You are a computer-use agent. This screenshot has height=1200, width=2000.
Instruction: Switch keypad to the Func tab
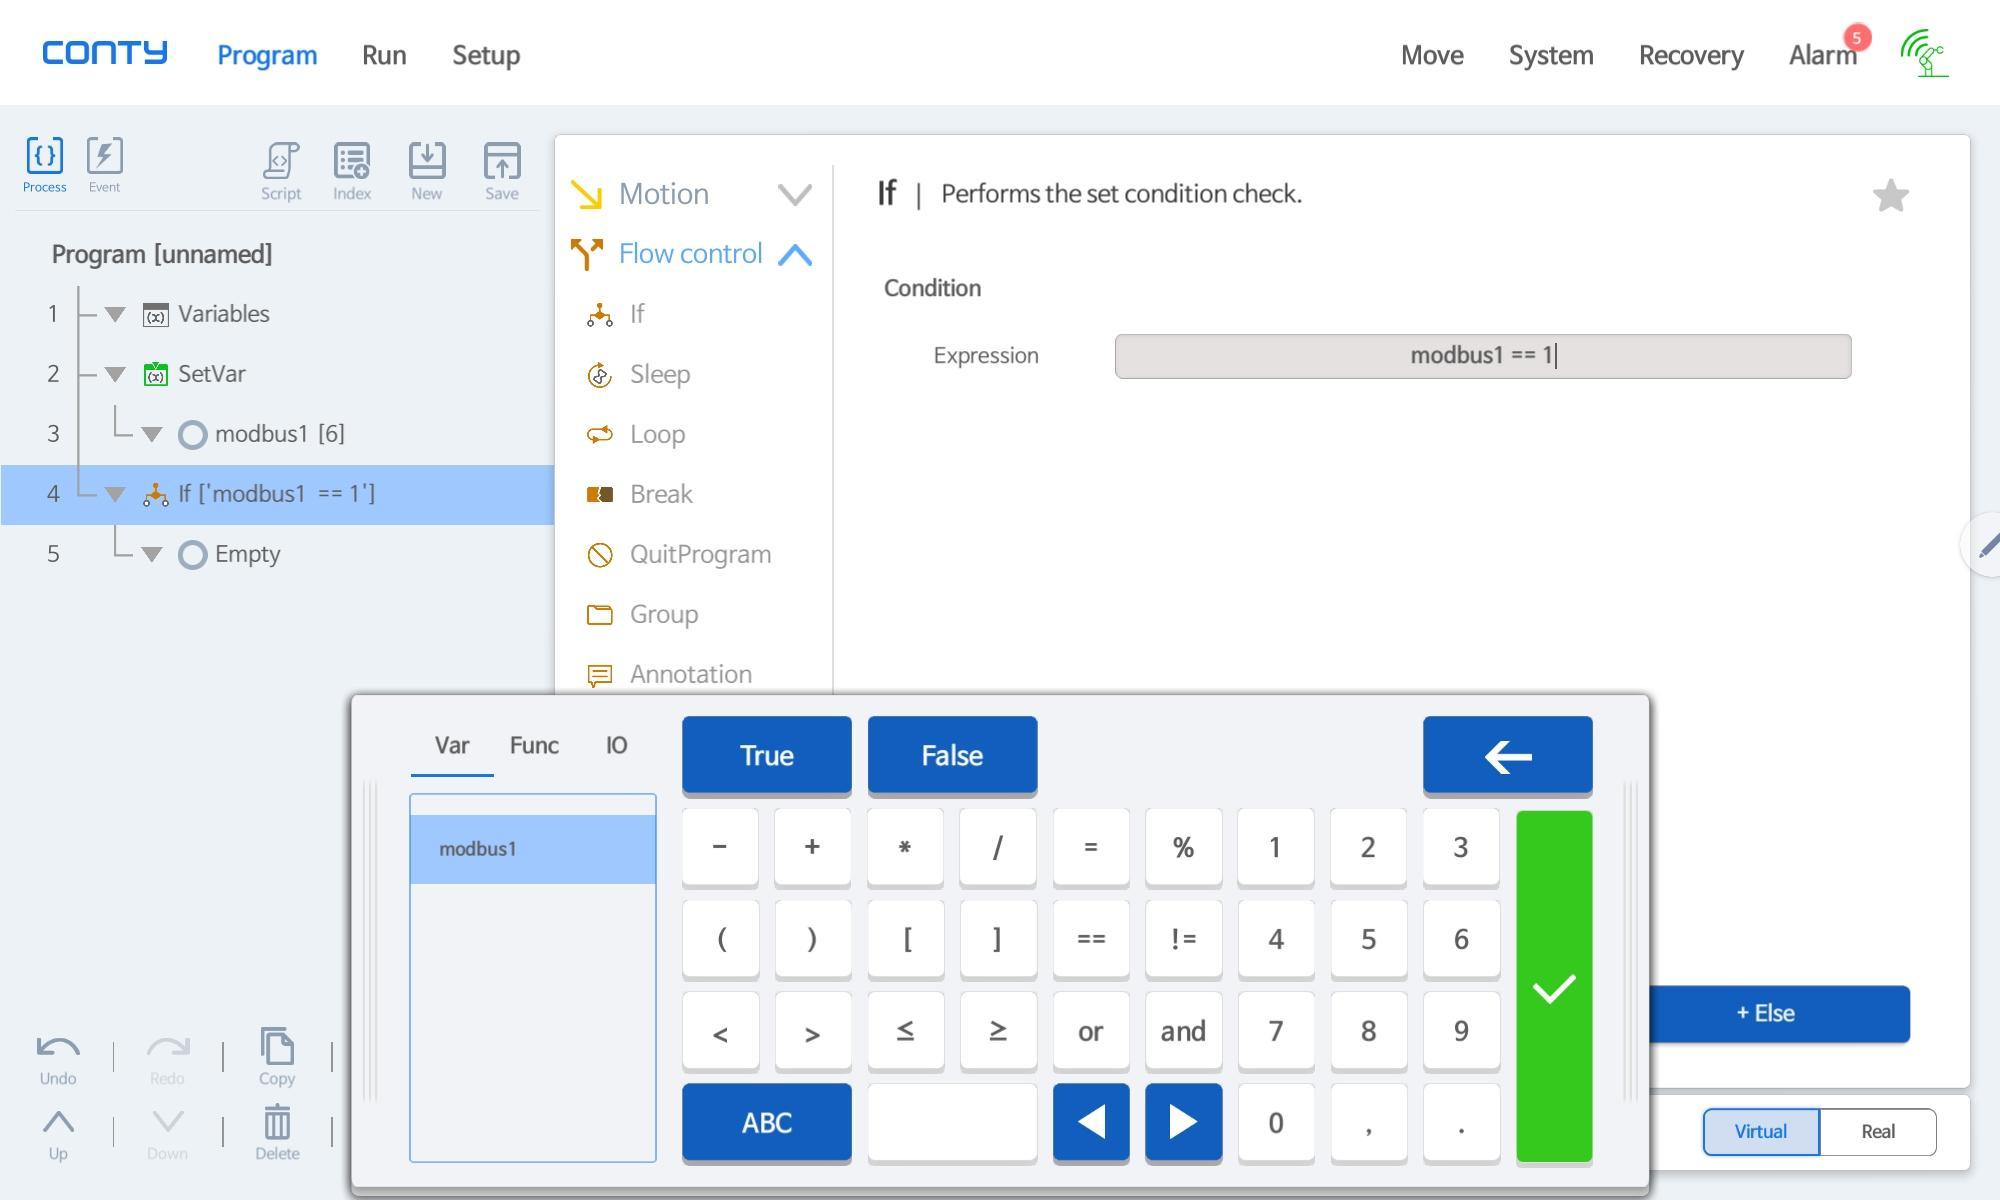point(534,745)
